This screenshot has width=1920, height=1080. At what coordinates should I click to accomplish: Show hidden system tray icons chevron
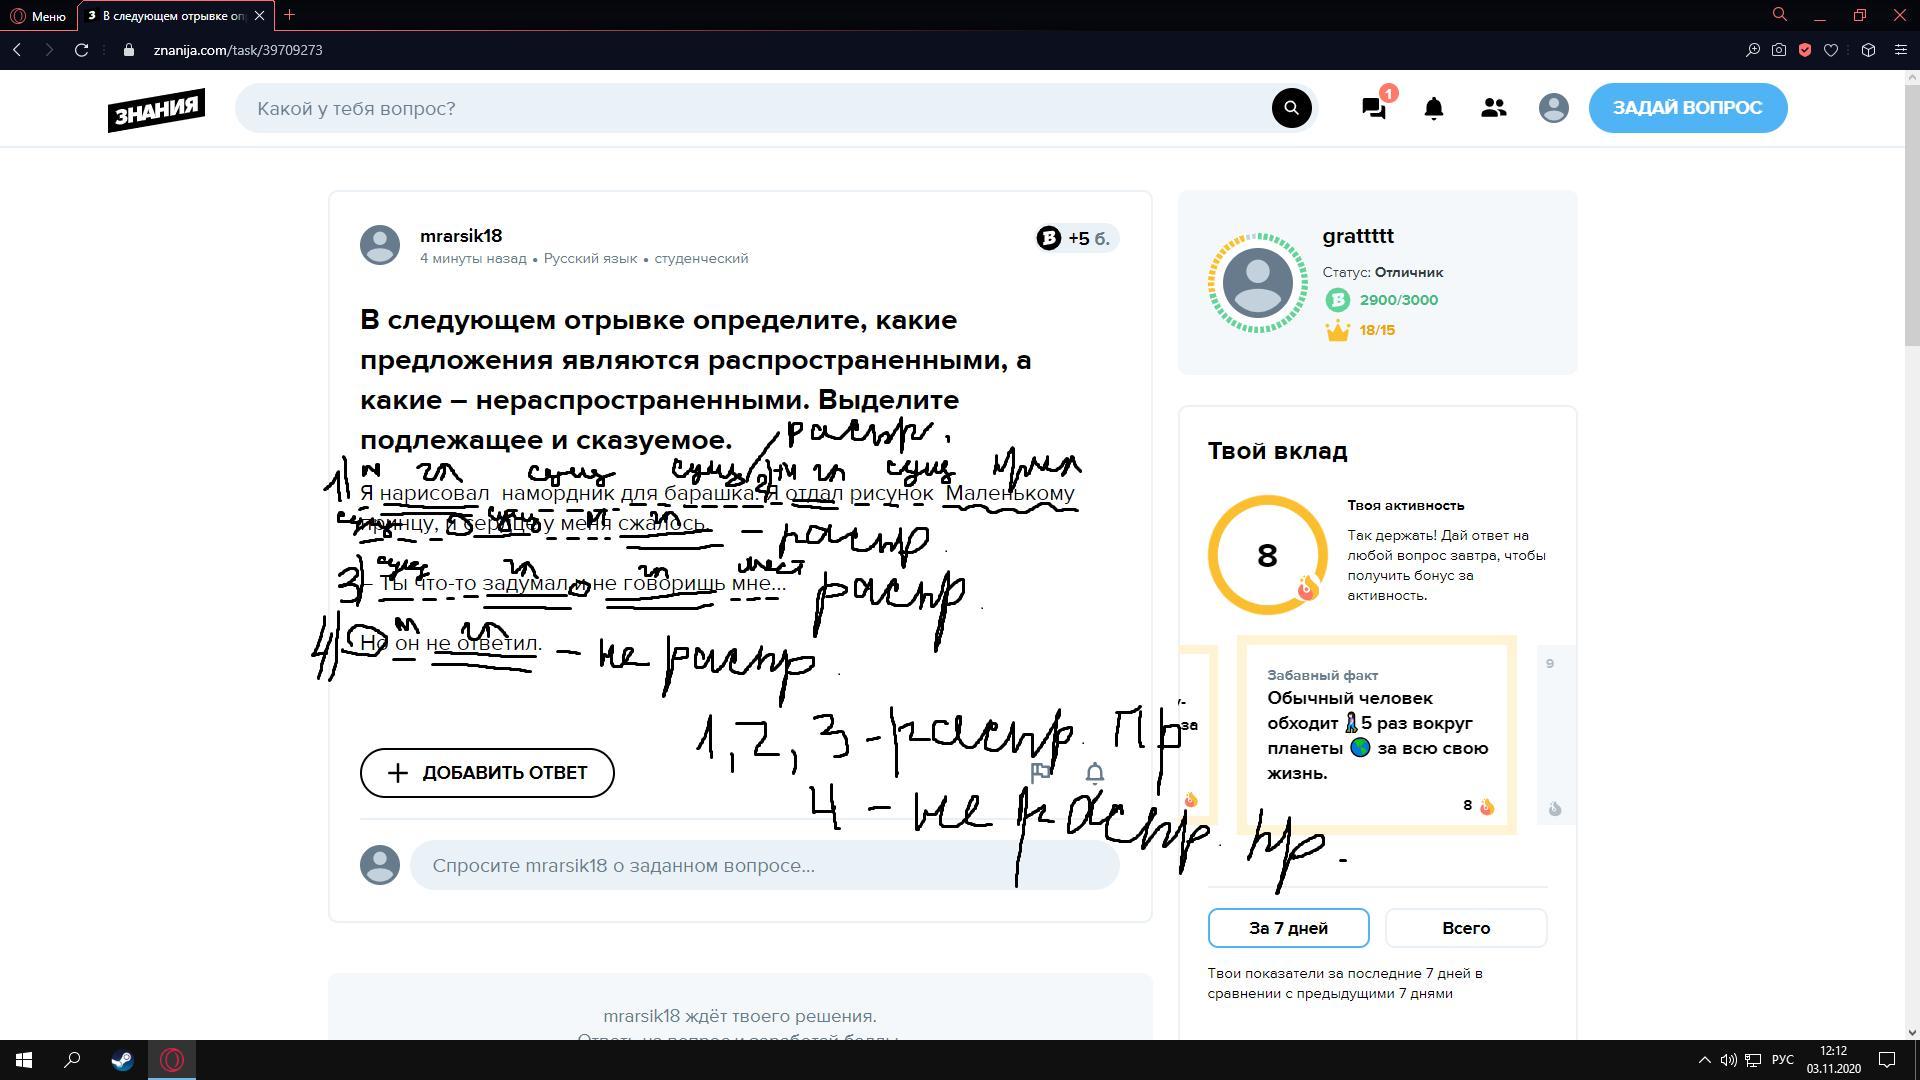click(x=1704, y=1060)
